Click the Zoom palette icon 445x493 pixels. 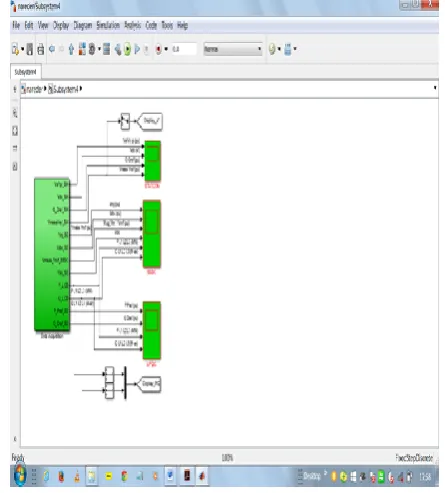pos(15,113)
